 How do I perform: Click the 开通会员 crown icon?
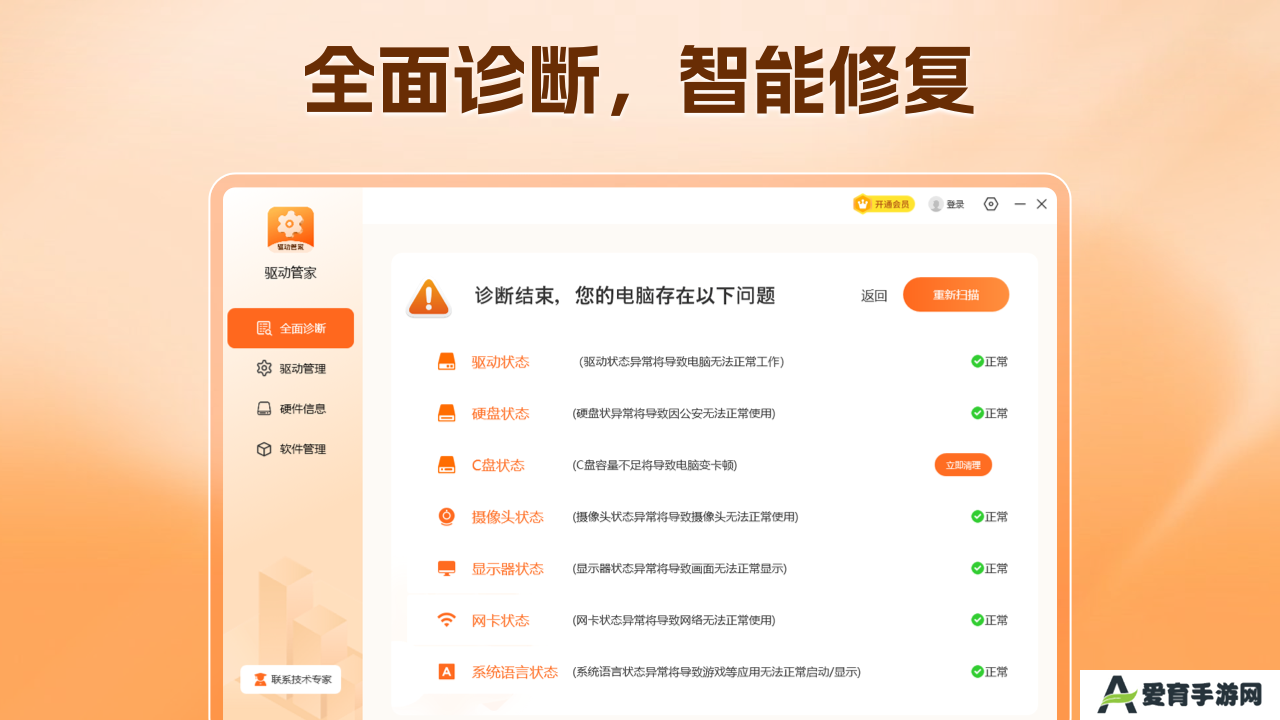[x=862, y=204]
